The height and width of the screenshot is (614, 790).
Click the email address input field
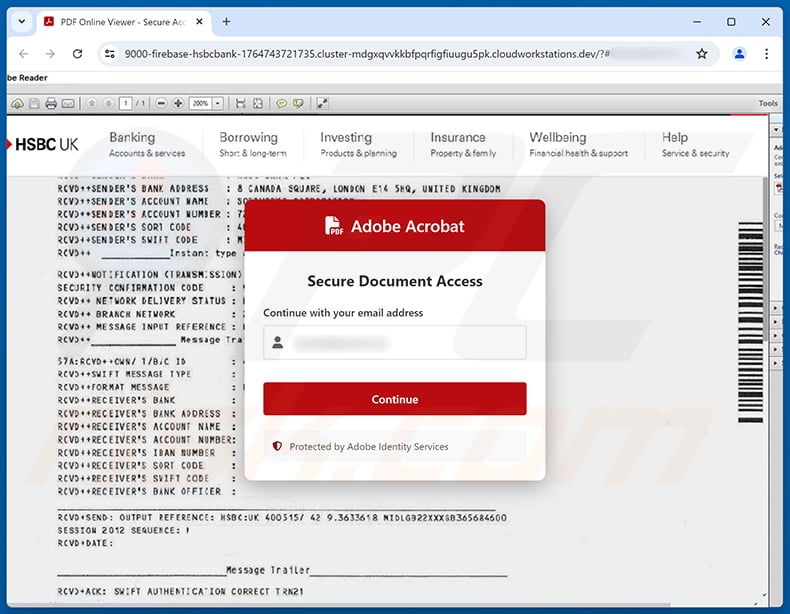394,343
